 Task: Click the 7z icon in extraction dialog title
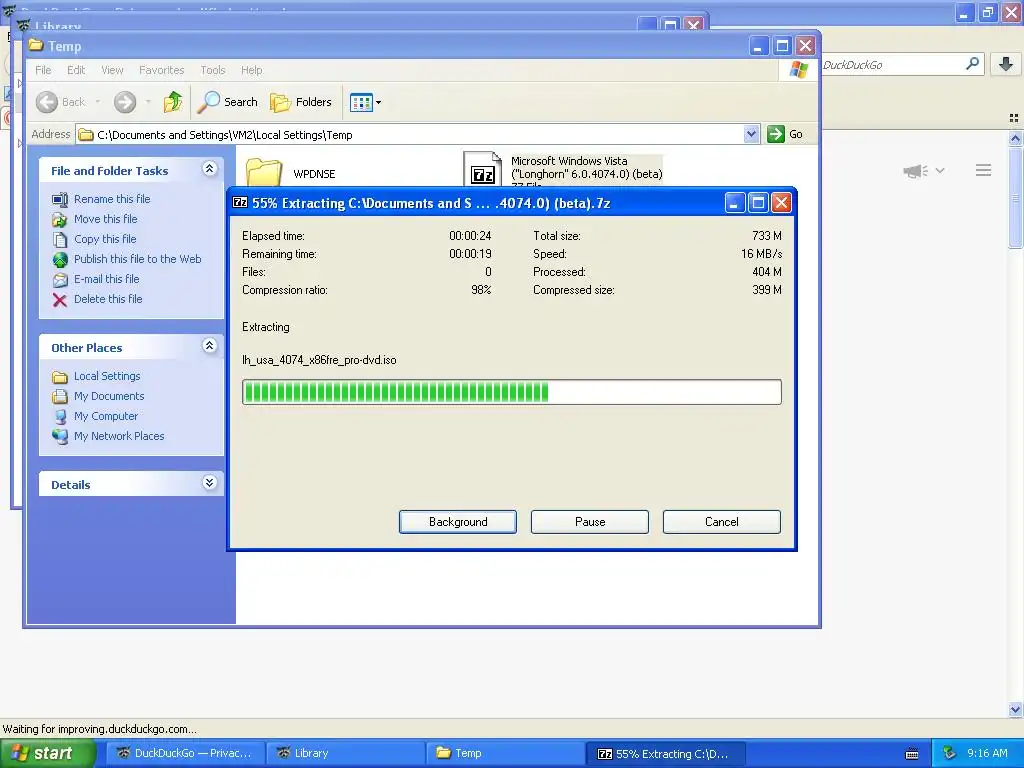point(240,202)
